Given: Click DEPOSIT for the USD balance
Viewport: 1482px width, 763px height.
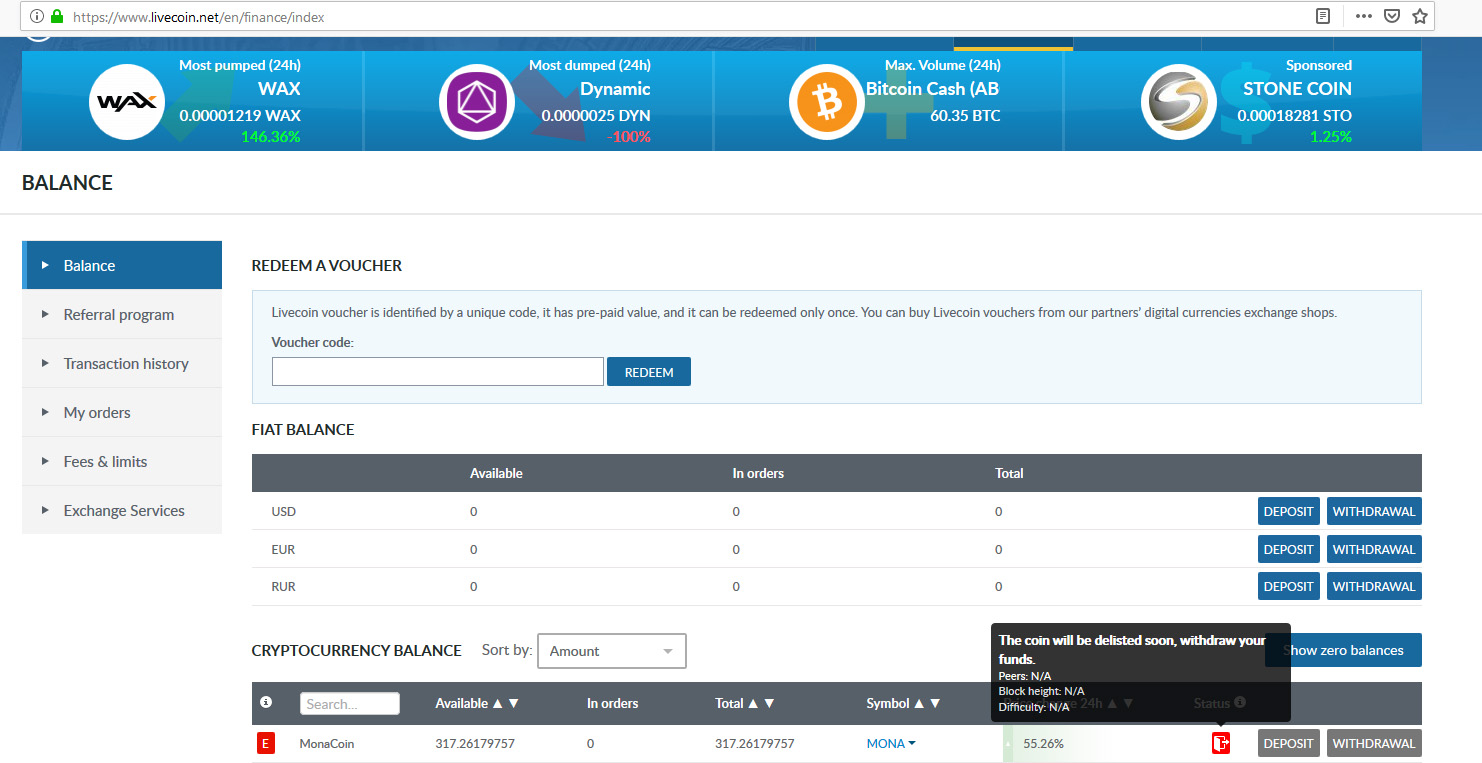Looking at the screenshot, I should (x=1288, y=511).
